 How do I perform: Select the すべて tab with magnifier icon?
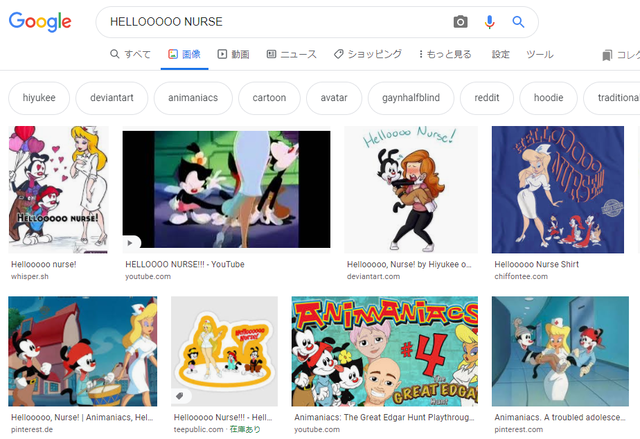tap(130, 54)
